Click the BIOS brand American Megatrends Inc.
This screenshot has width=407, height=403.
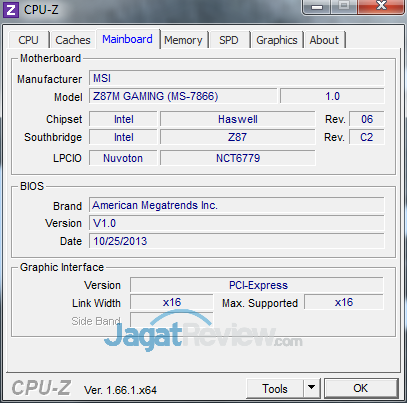click(237, 205)
